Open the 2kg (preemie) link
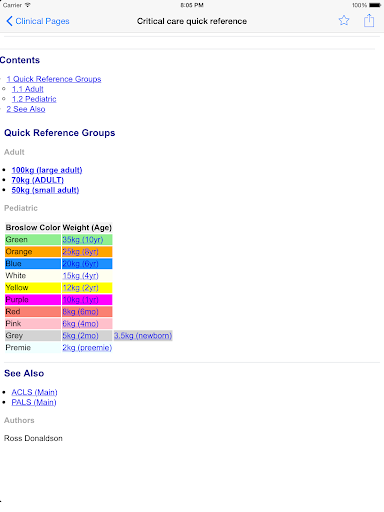Viewport: 384px width, 512px height. (87, 348)
